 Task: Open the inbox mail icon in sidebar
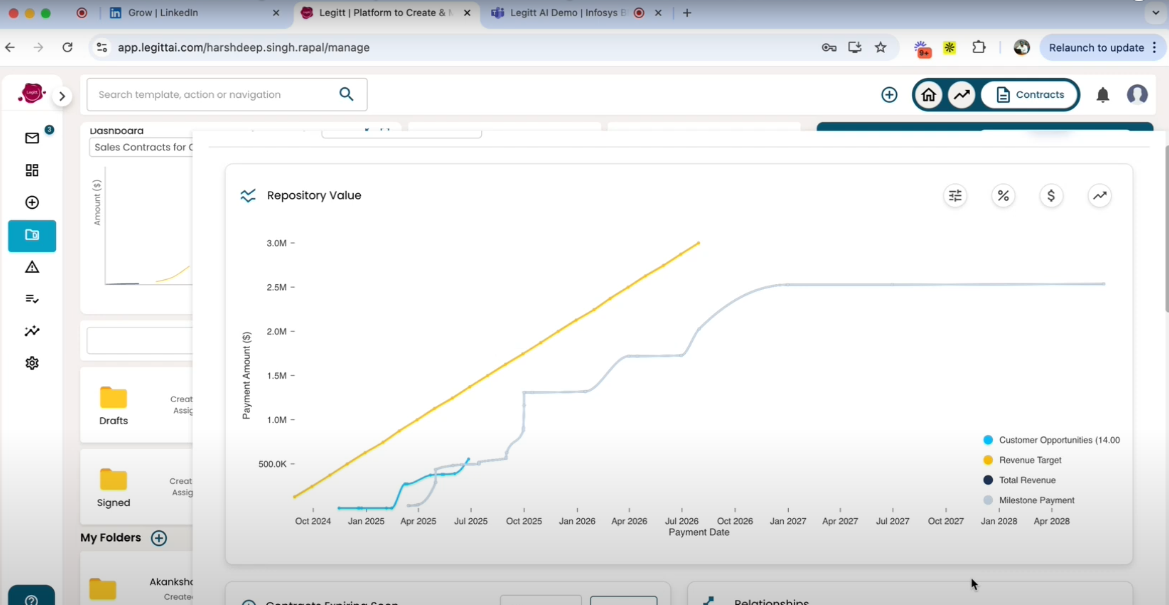(x=32, y=138)
